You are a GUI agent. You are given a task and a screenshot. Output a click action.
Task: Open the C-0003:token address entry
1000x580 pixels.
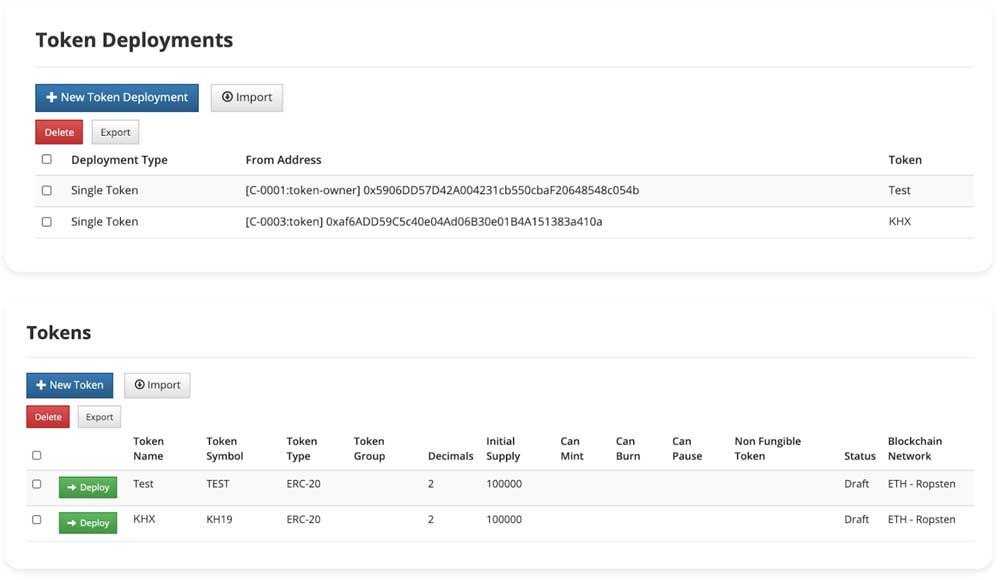click(x=423, y=221)
